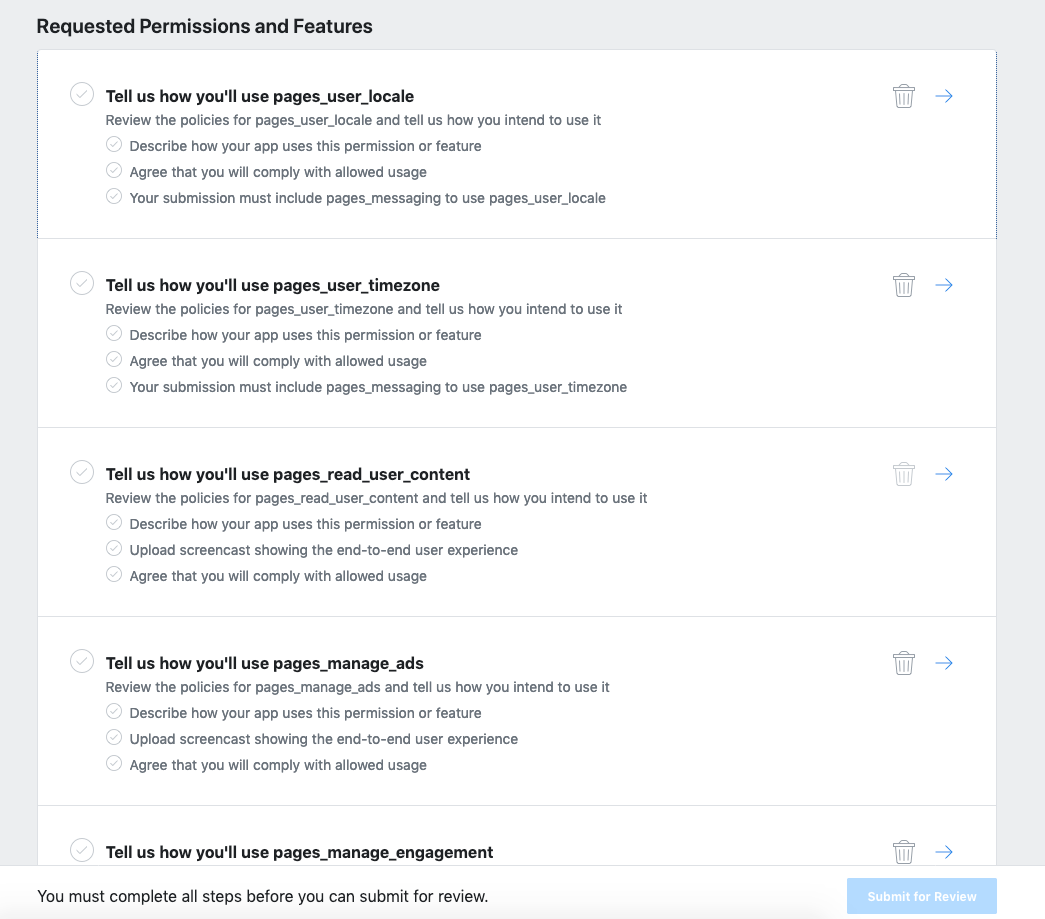Open pages_manage_engagement details with arrow

(x=944, y=852)
